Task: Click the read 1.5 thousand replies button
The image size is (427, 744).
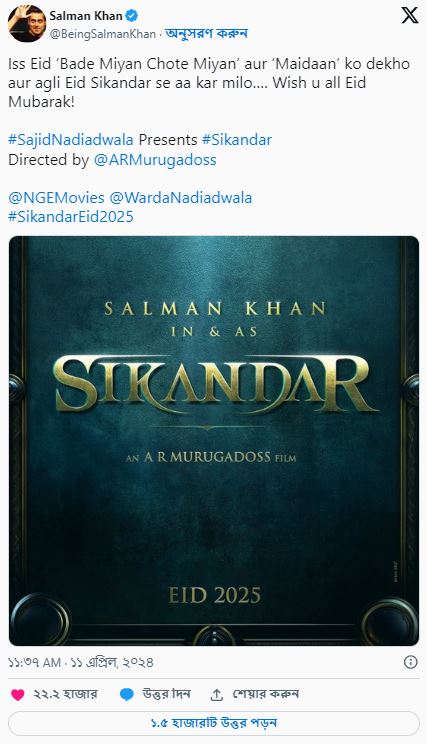Action: coord(214,724)
